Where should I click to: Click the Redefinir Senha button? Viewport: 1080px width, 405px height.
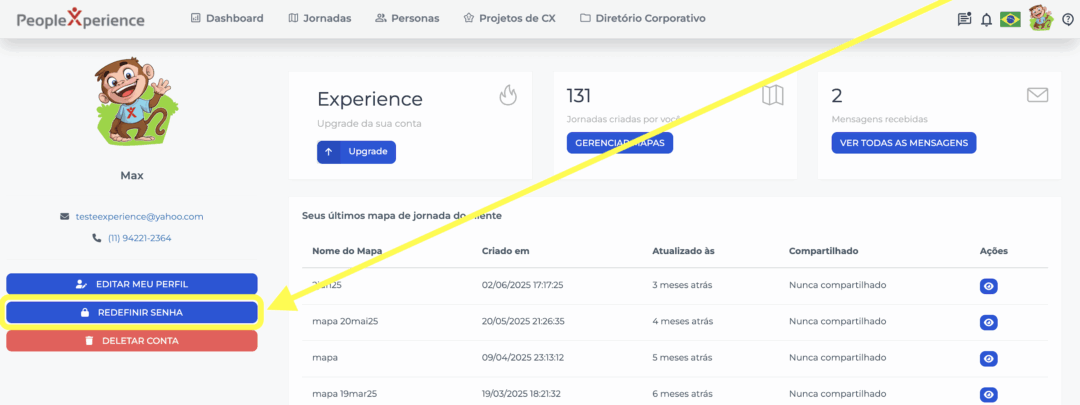point(132,312)
